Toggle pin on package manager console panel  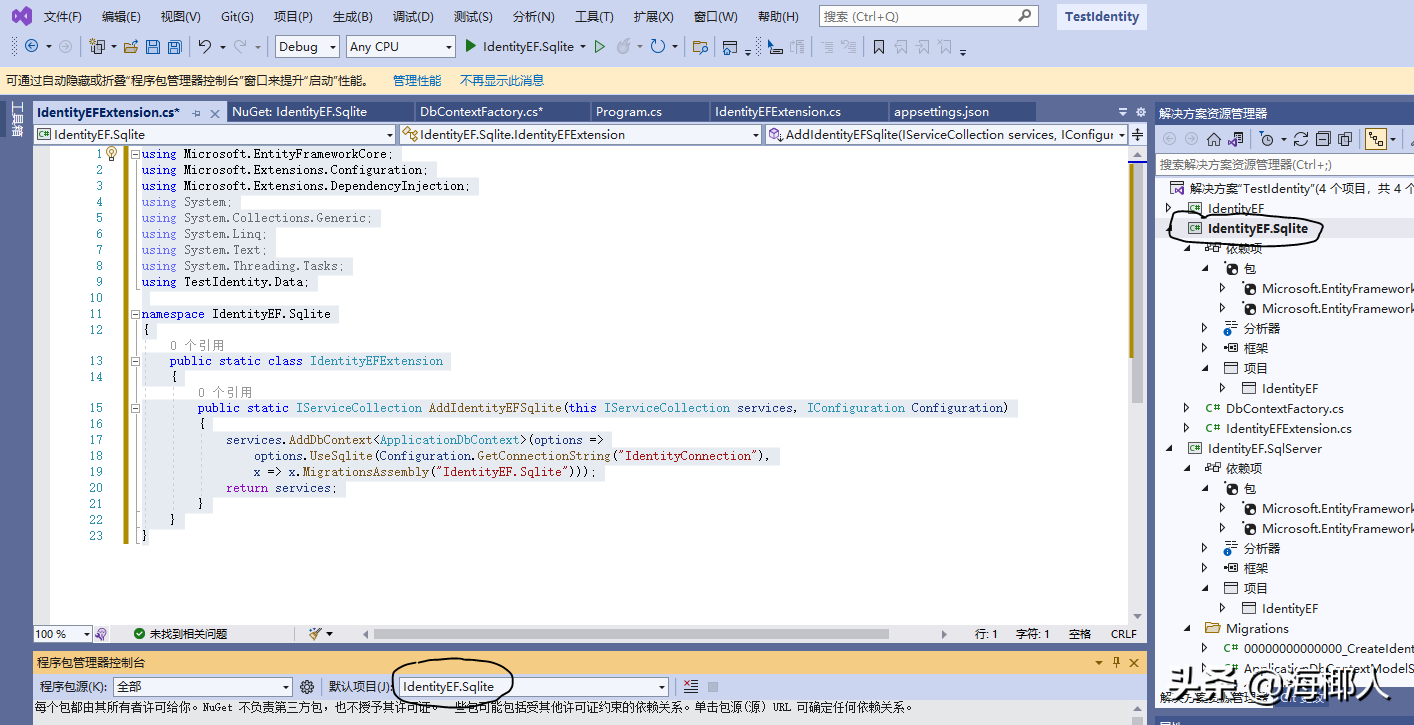coord(1116,662)
